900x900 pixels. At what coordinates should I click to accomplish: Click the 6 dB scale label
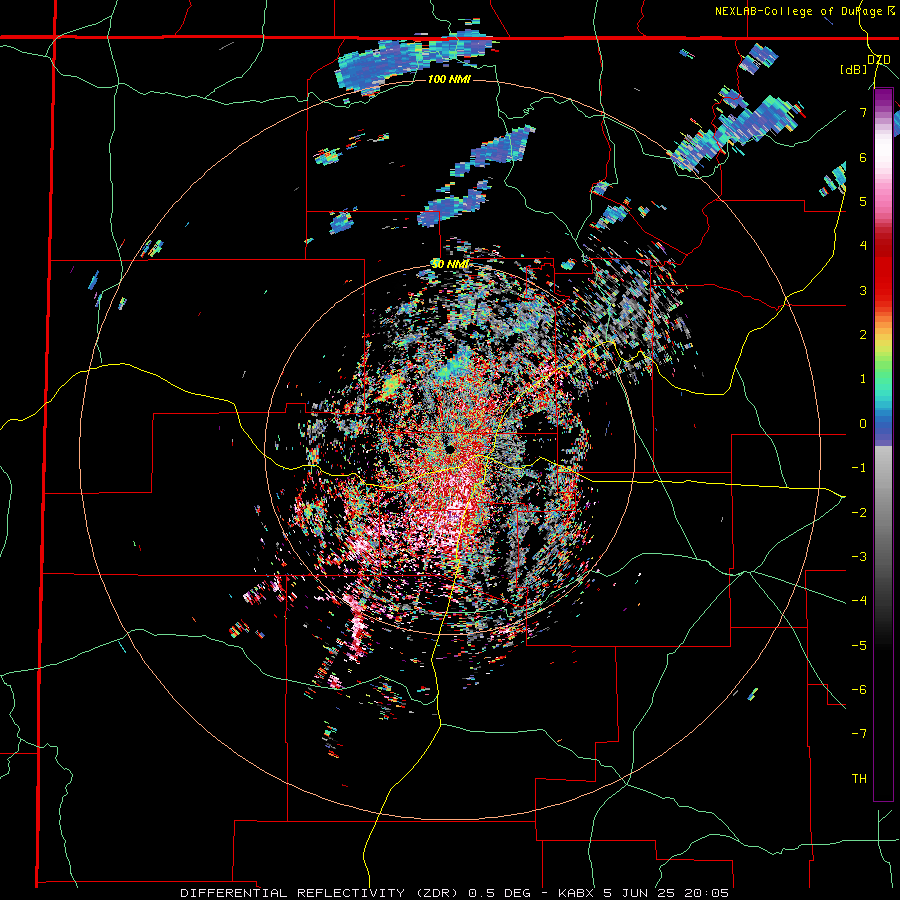pos(863,157)
